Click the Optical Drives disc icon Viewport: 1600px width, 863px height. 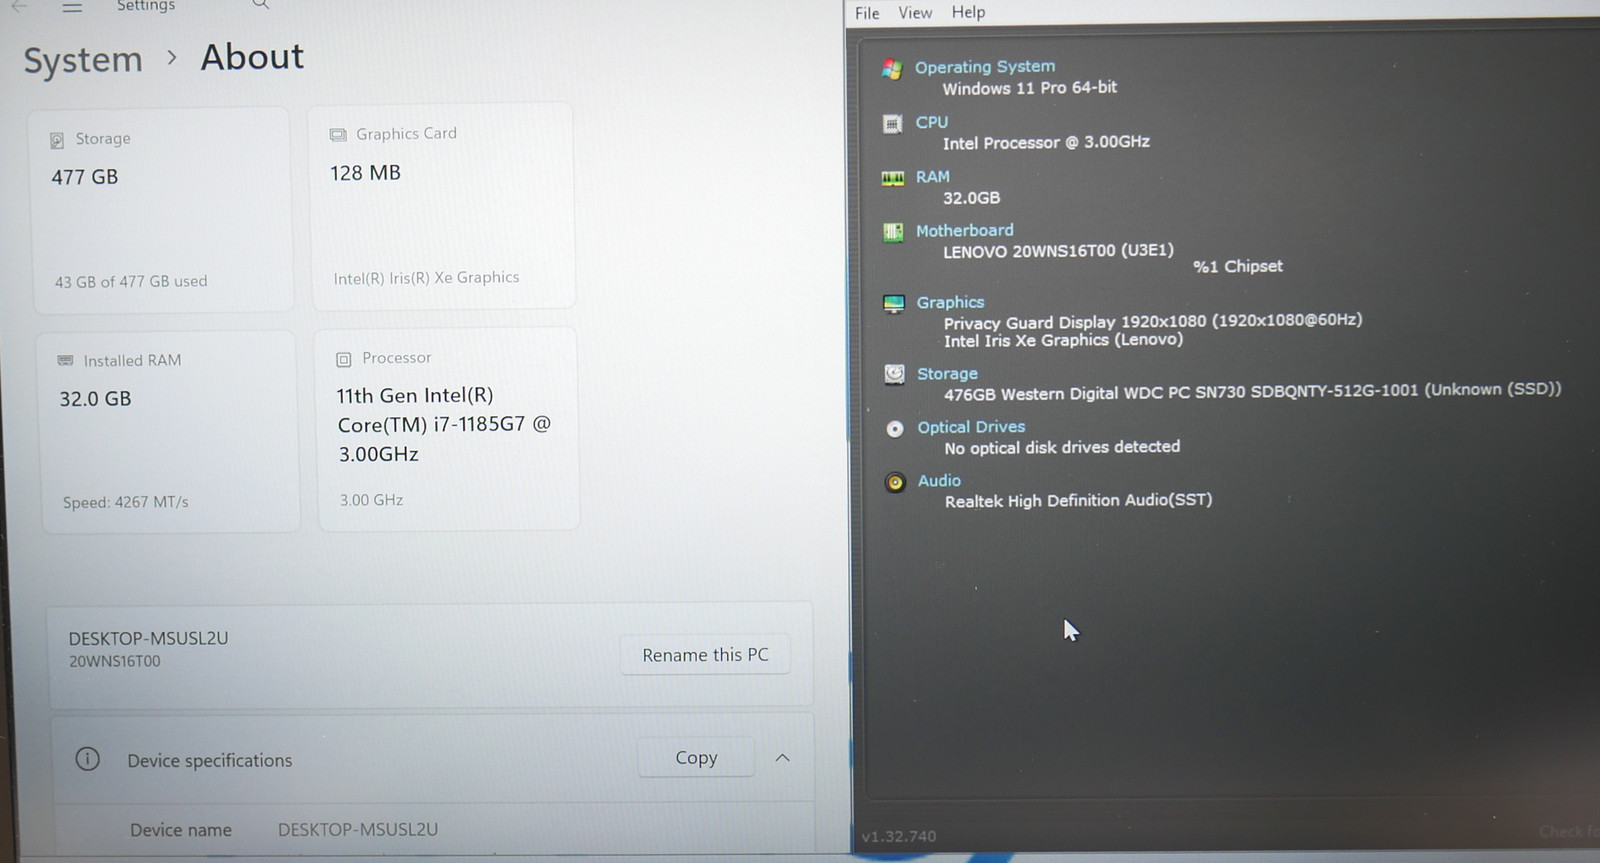click(895, 428)
